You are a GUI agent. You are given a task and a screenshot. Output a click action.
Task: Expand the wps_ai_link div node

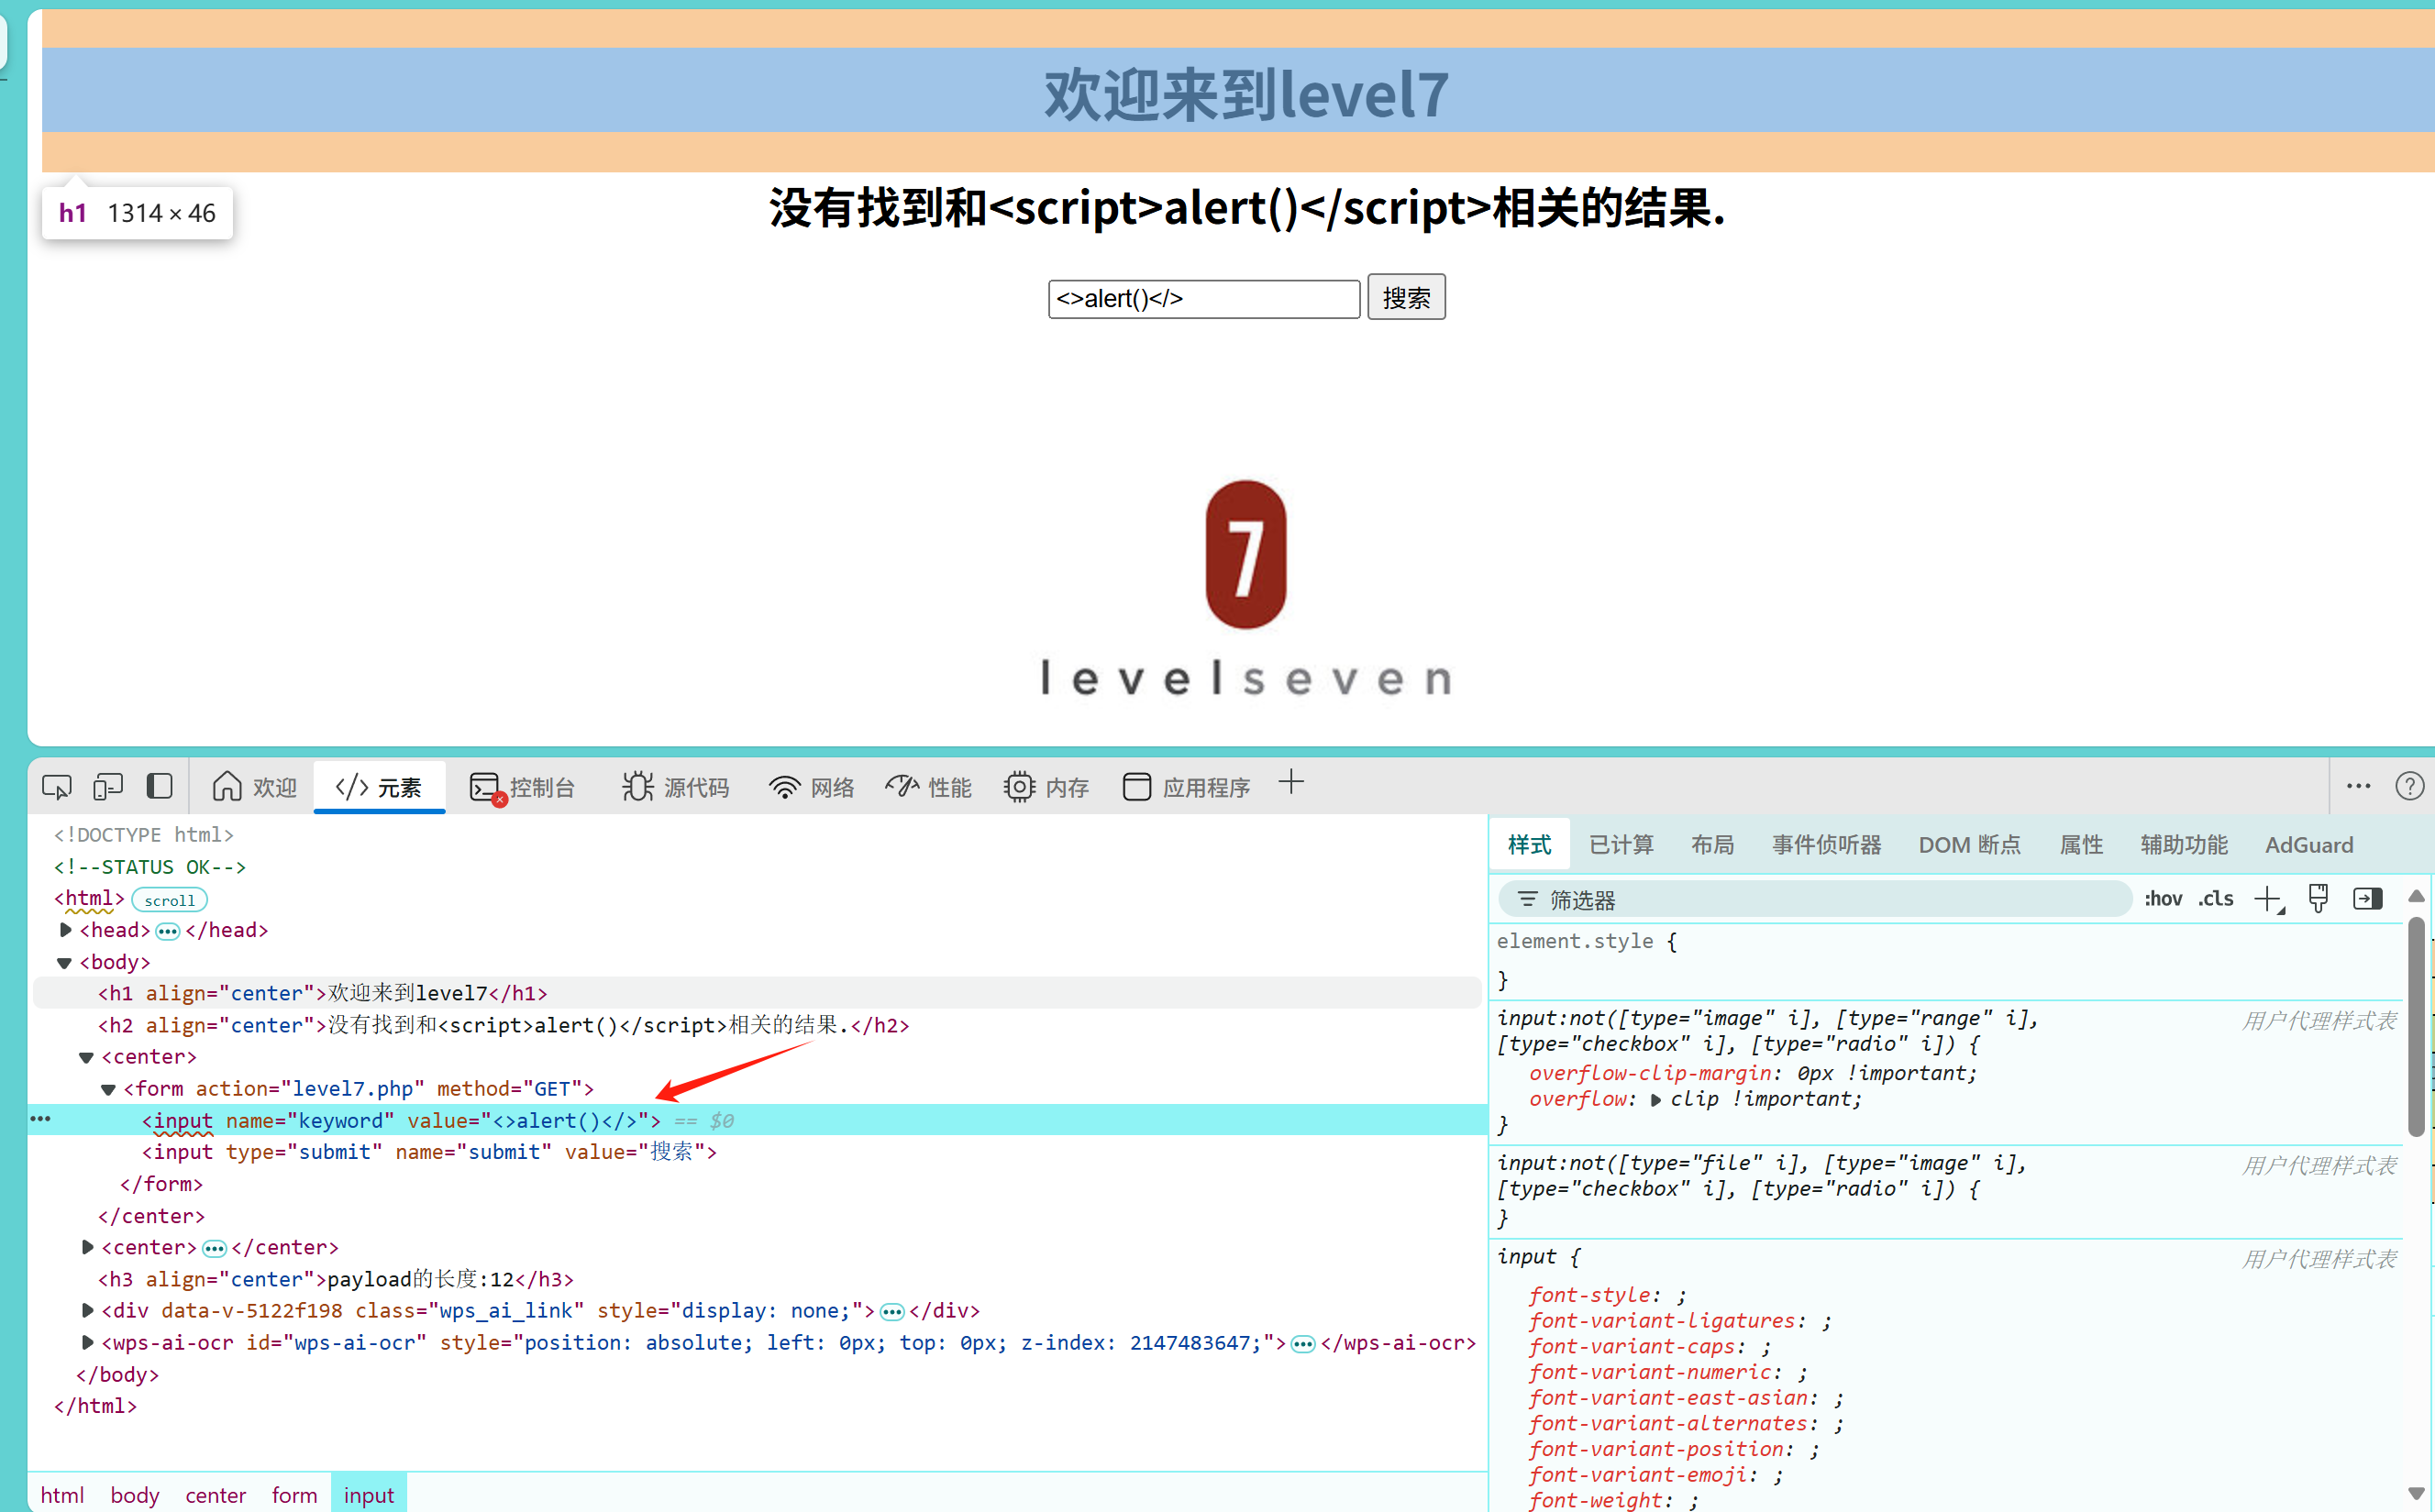[x=88, y=1310]
